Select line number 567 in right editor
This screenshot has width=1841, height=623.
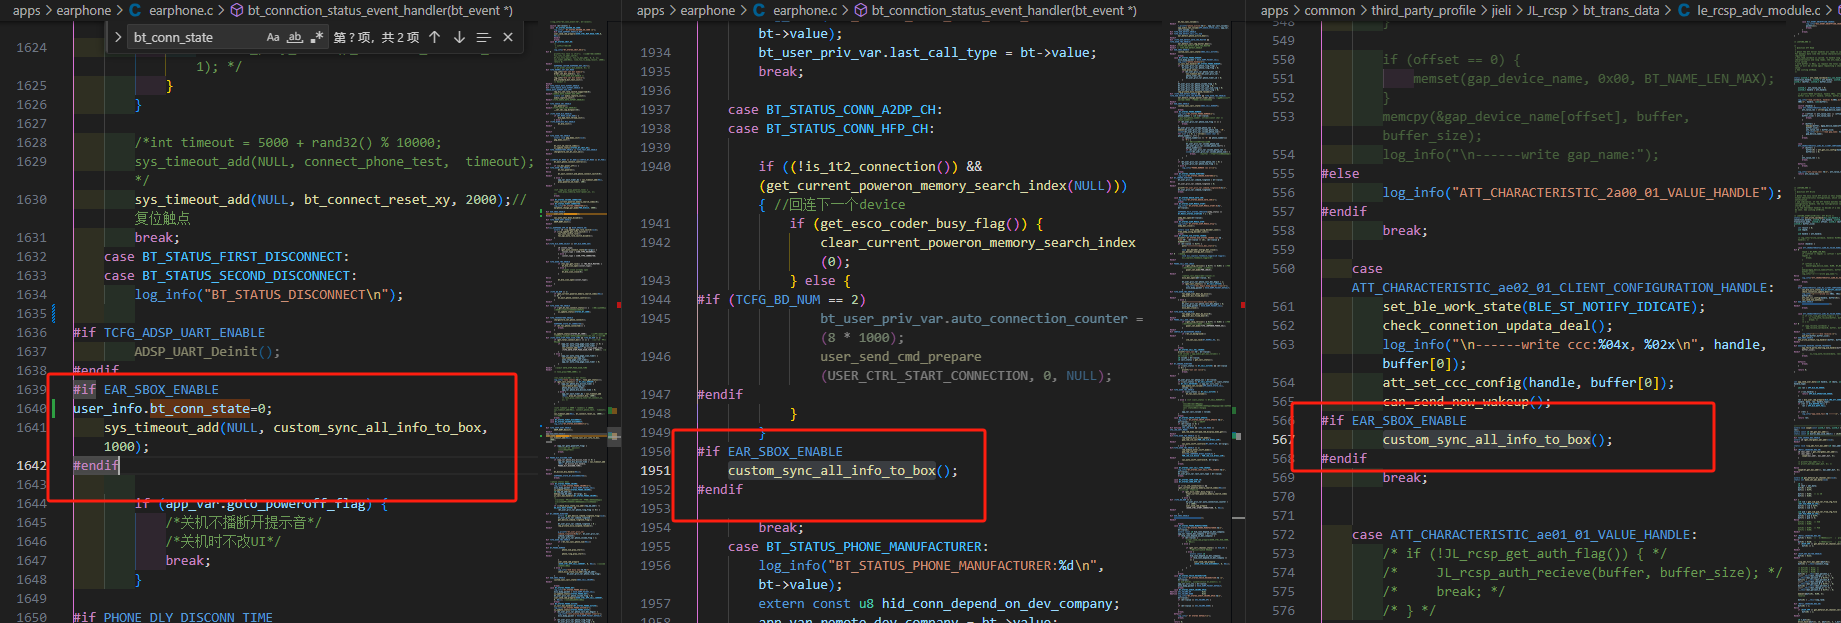(1283, 439)
